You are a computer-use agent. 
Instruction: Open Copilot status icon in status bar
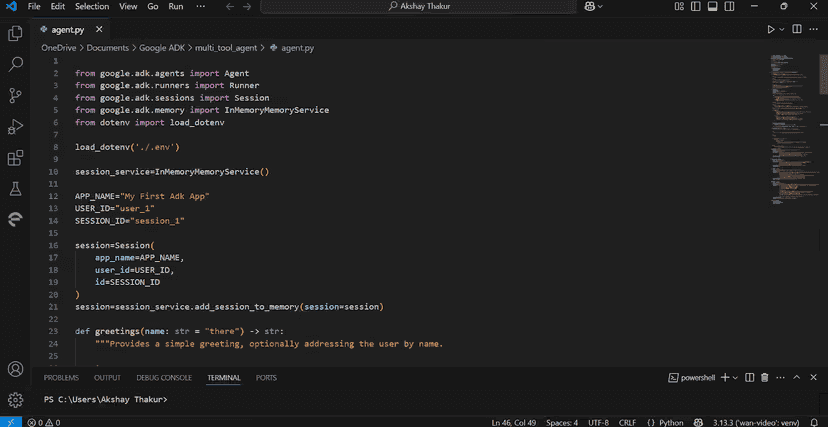click(x=698, y=422)
